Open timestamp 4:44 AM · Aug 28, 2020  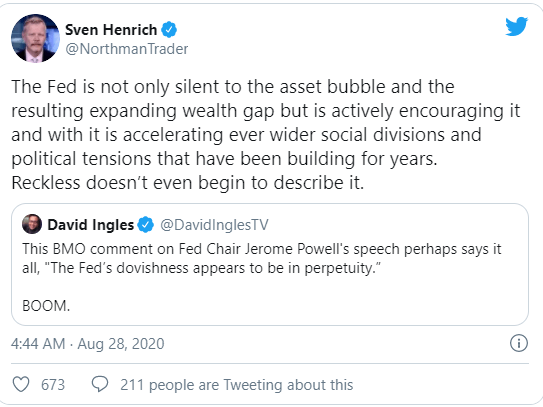click(x=88, y=344)
